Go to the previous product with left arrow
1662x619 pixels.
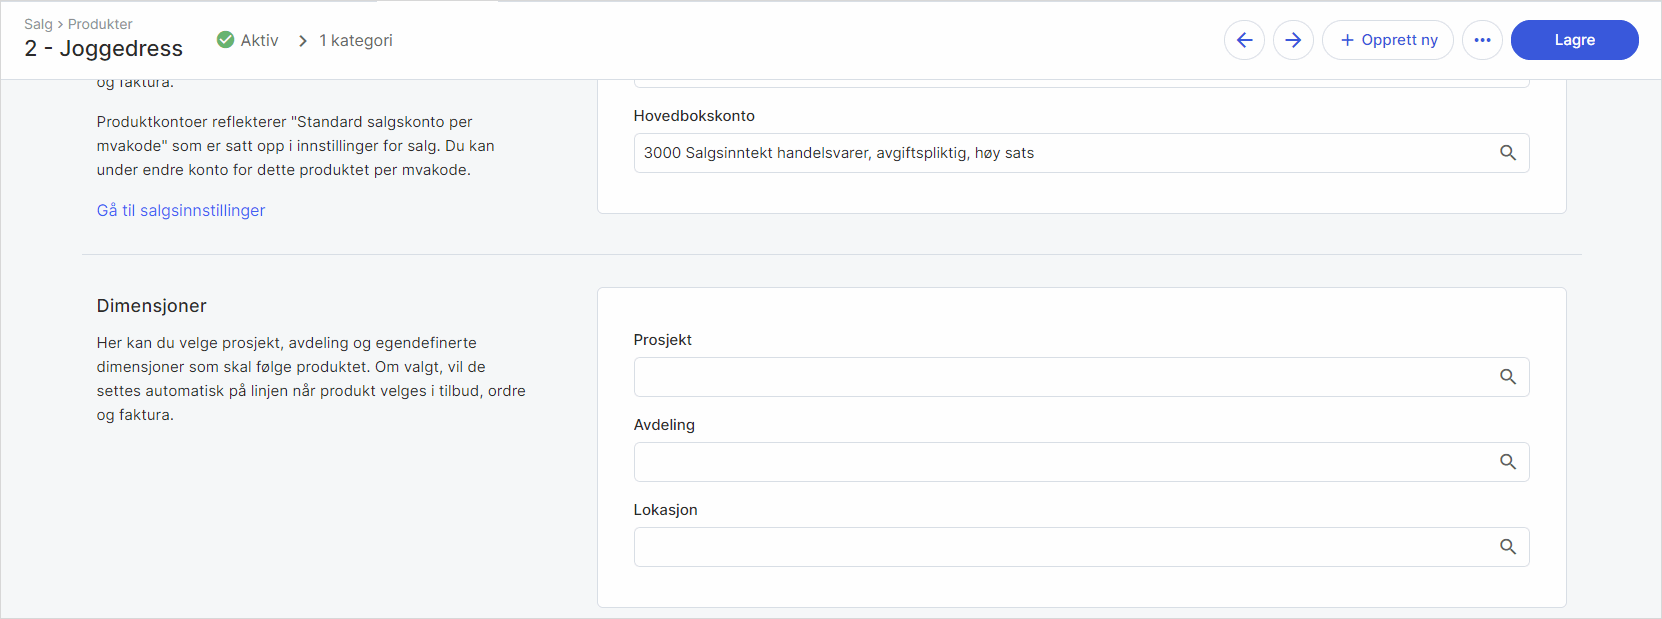click(x=1244, y=40)
